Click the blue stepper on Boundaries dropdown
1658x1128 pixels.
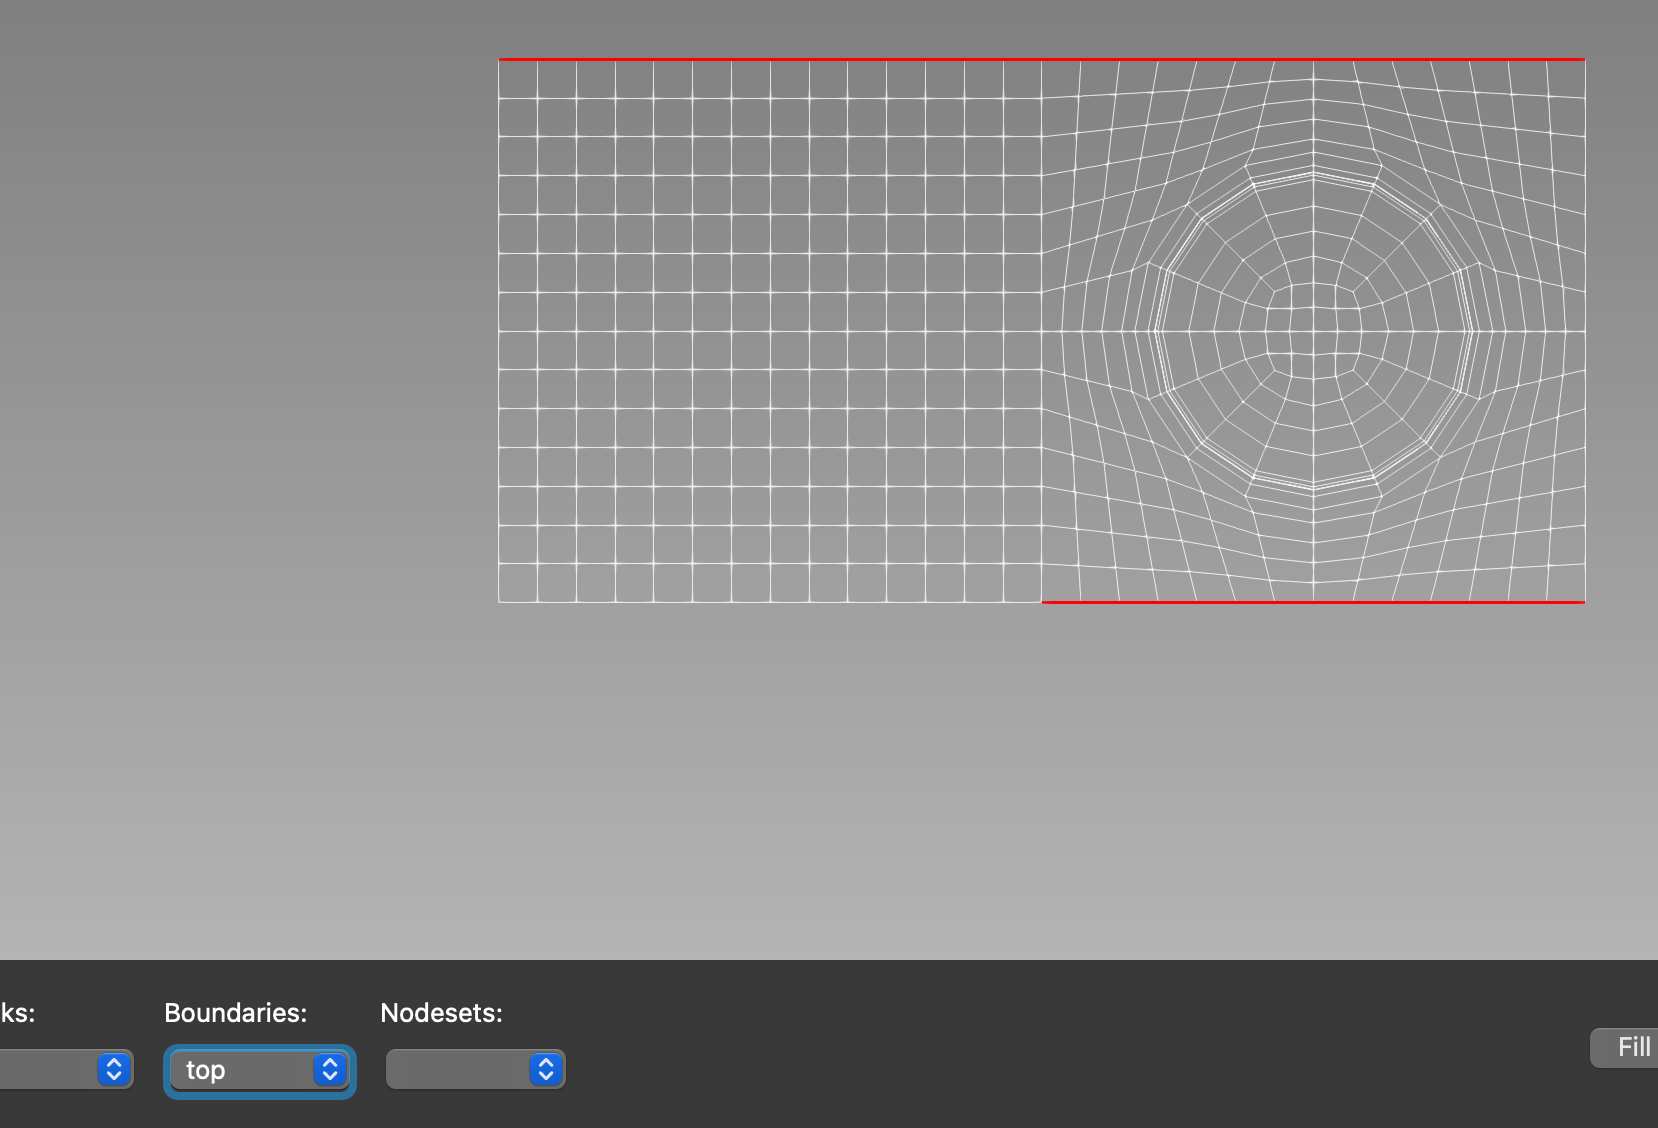point(329,1070)
